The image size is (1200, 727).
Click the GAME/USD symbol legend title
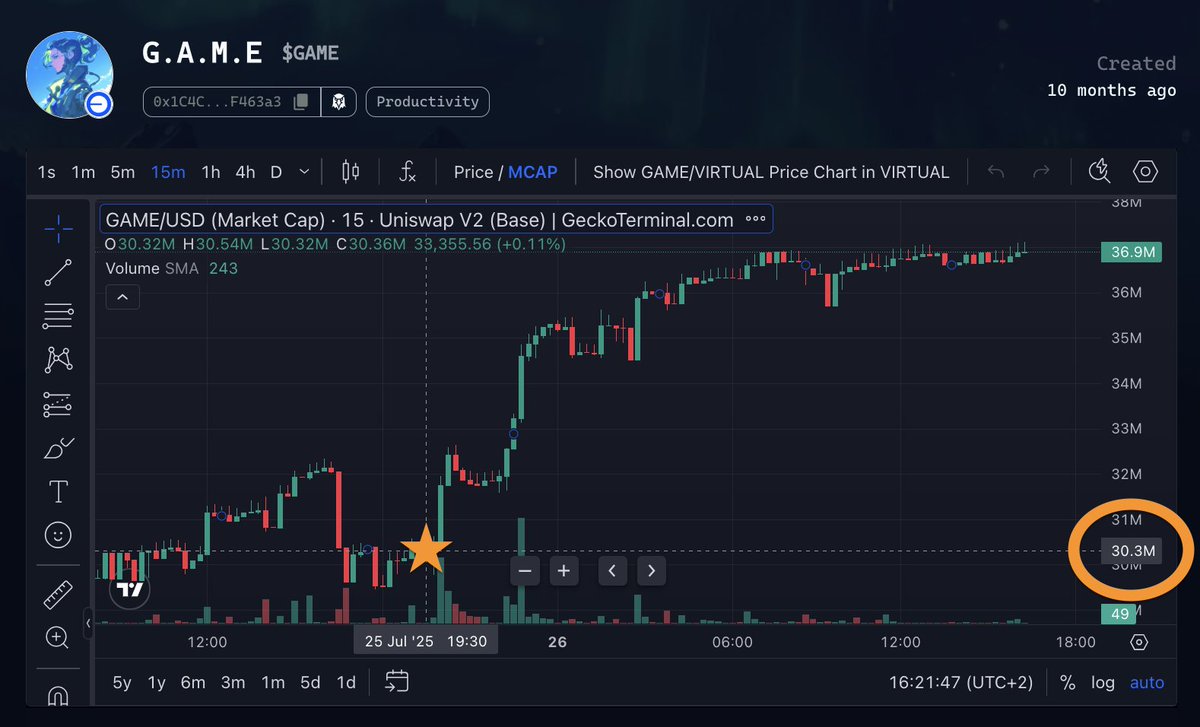click(x=420, y=220)
